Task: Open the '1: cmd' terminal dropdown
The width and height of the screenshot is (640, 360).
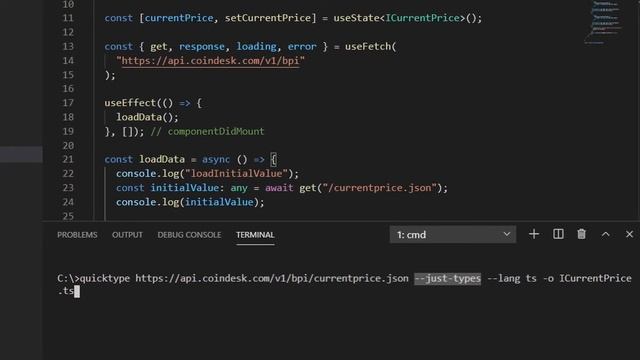Action: coord(452,235)
